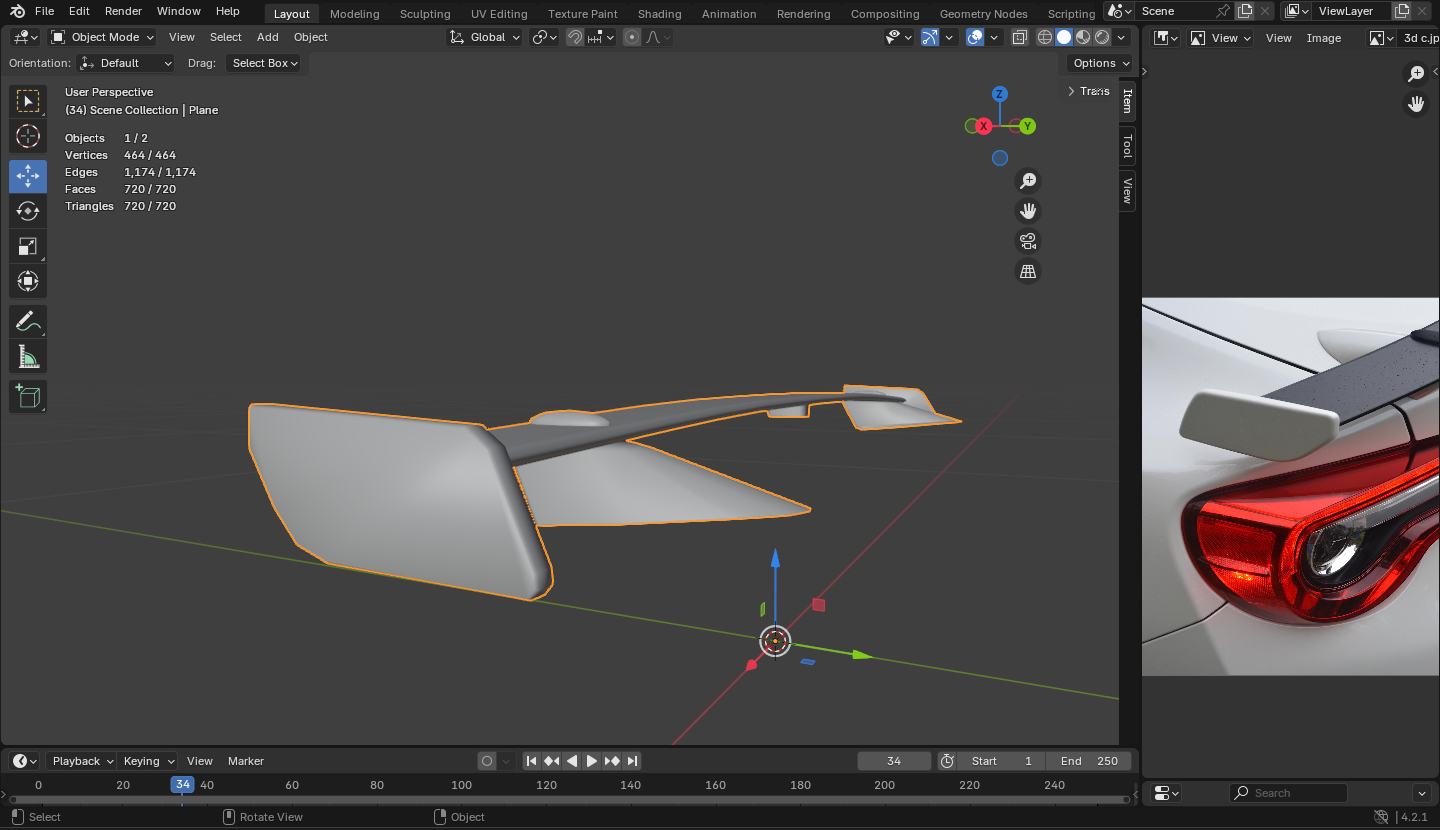
Task: Click the Add Cube tool
Action: pos(28,396)
